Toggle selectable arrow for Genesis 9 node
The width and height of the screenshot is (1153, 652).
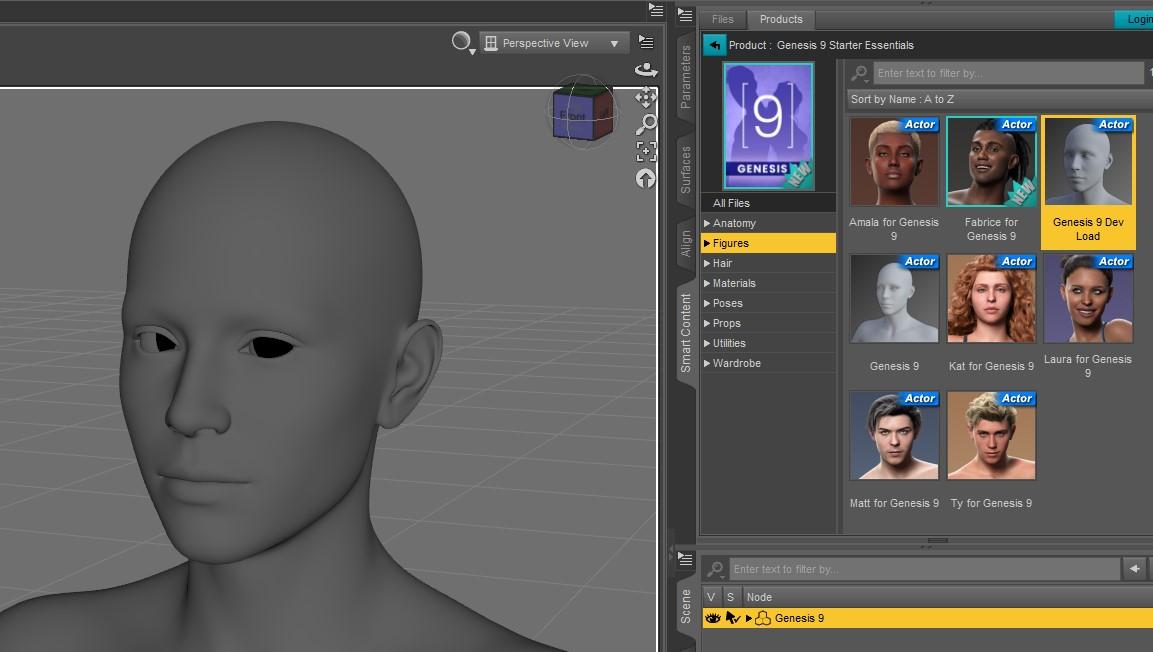pos(732,618)
